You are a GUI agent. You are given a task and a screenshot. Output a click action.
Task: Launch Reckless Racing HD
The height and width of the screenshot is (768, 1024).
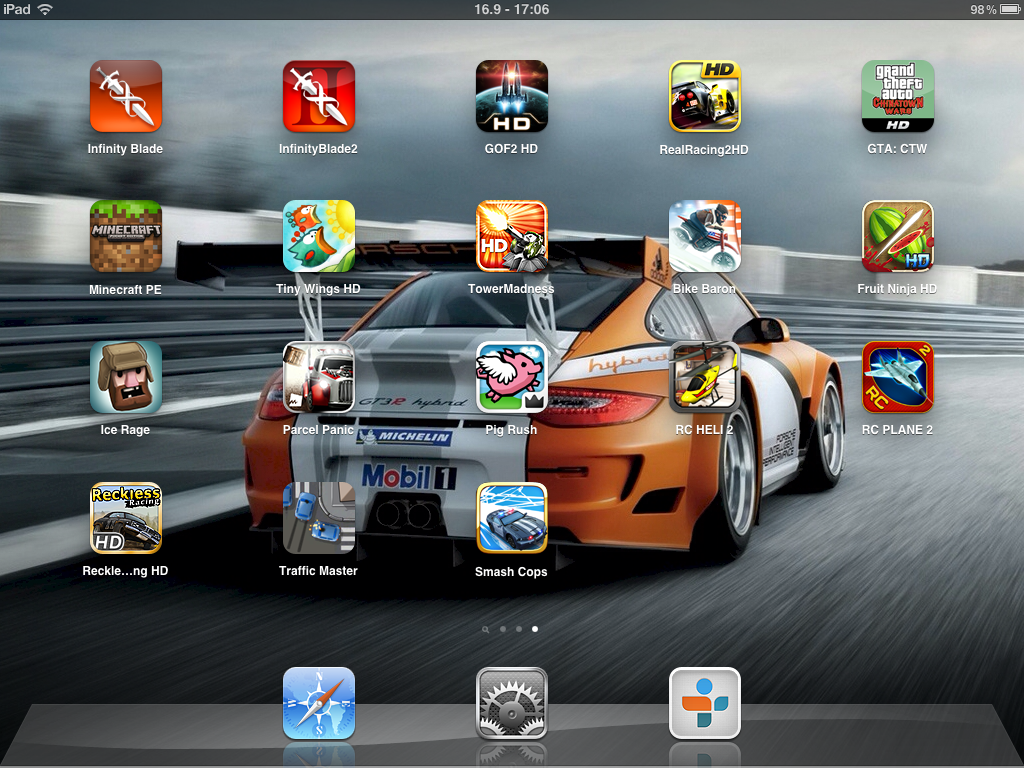tap(125, 518)
